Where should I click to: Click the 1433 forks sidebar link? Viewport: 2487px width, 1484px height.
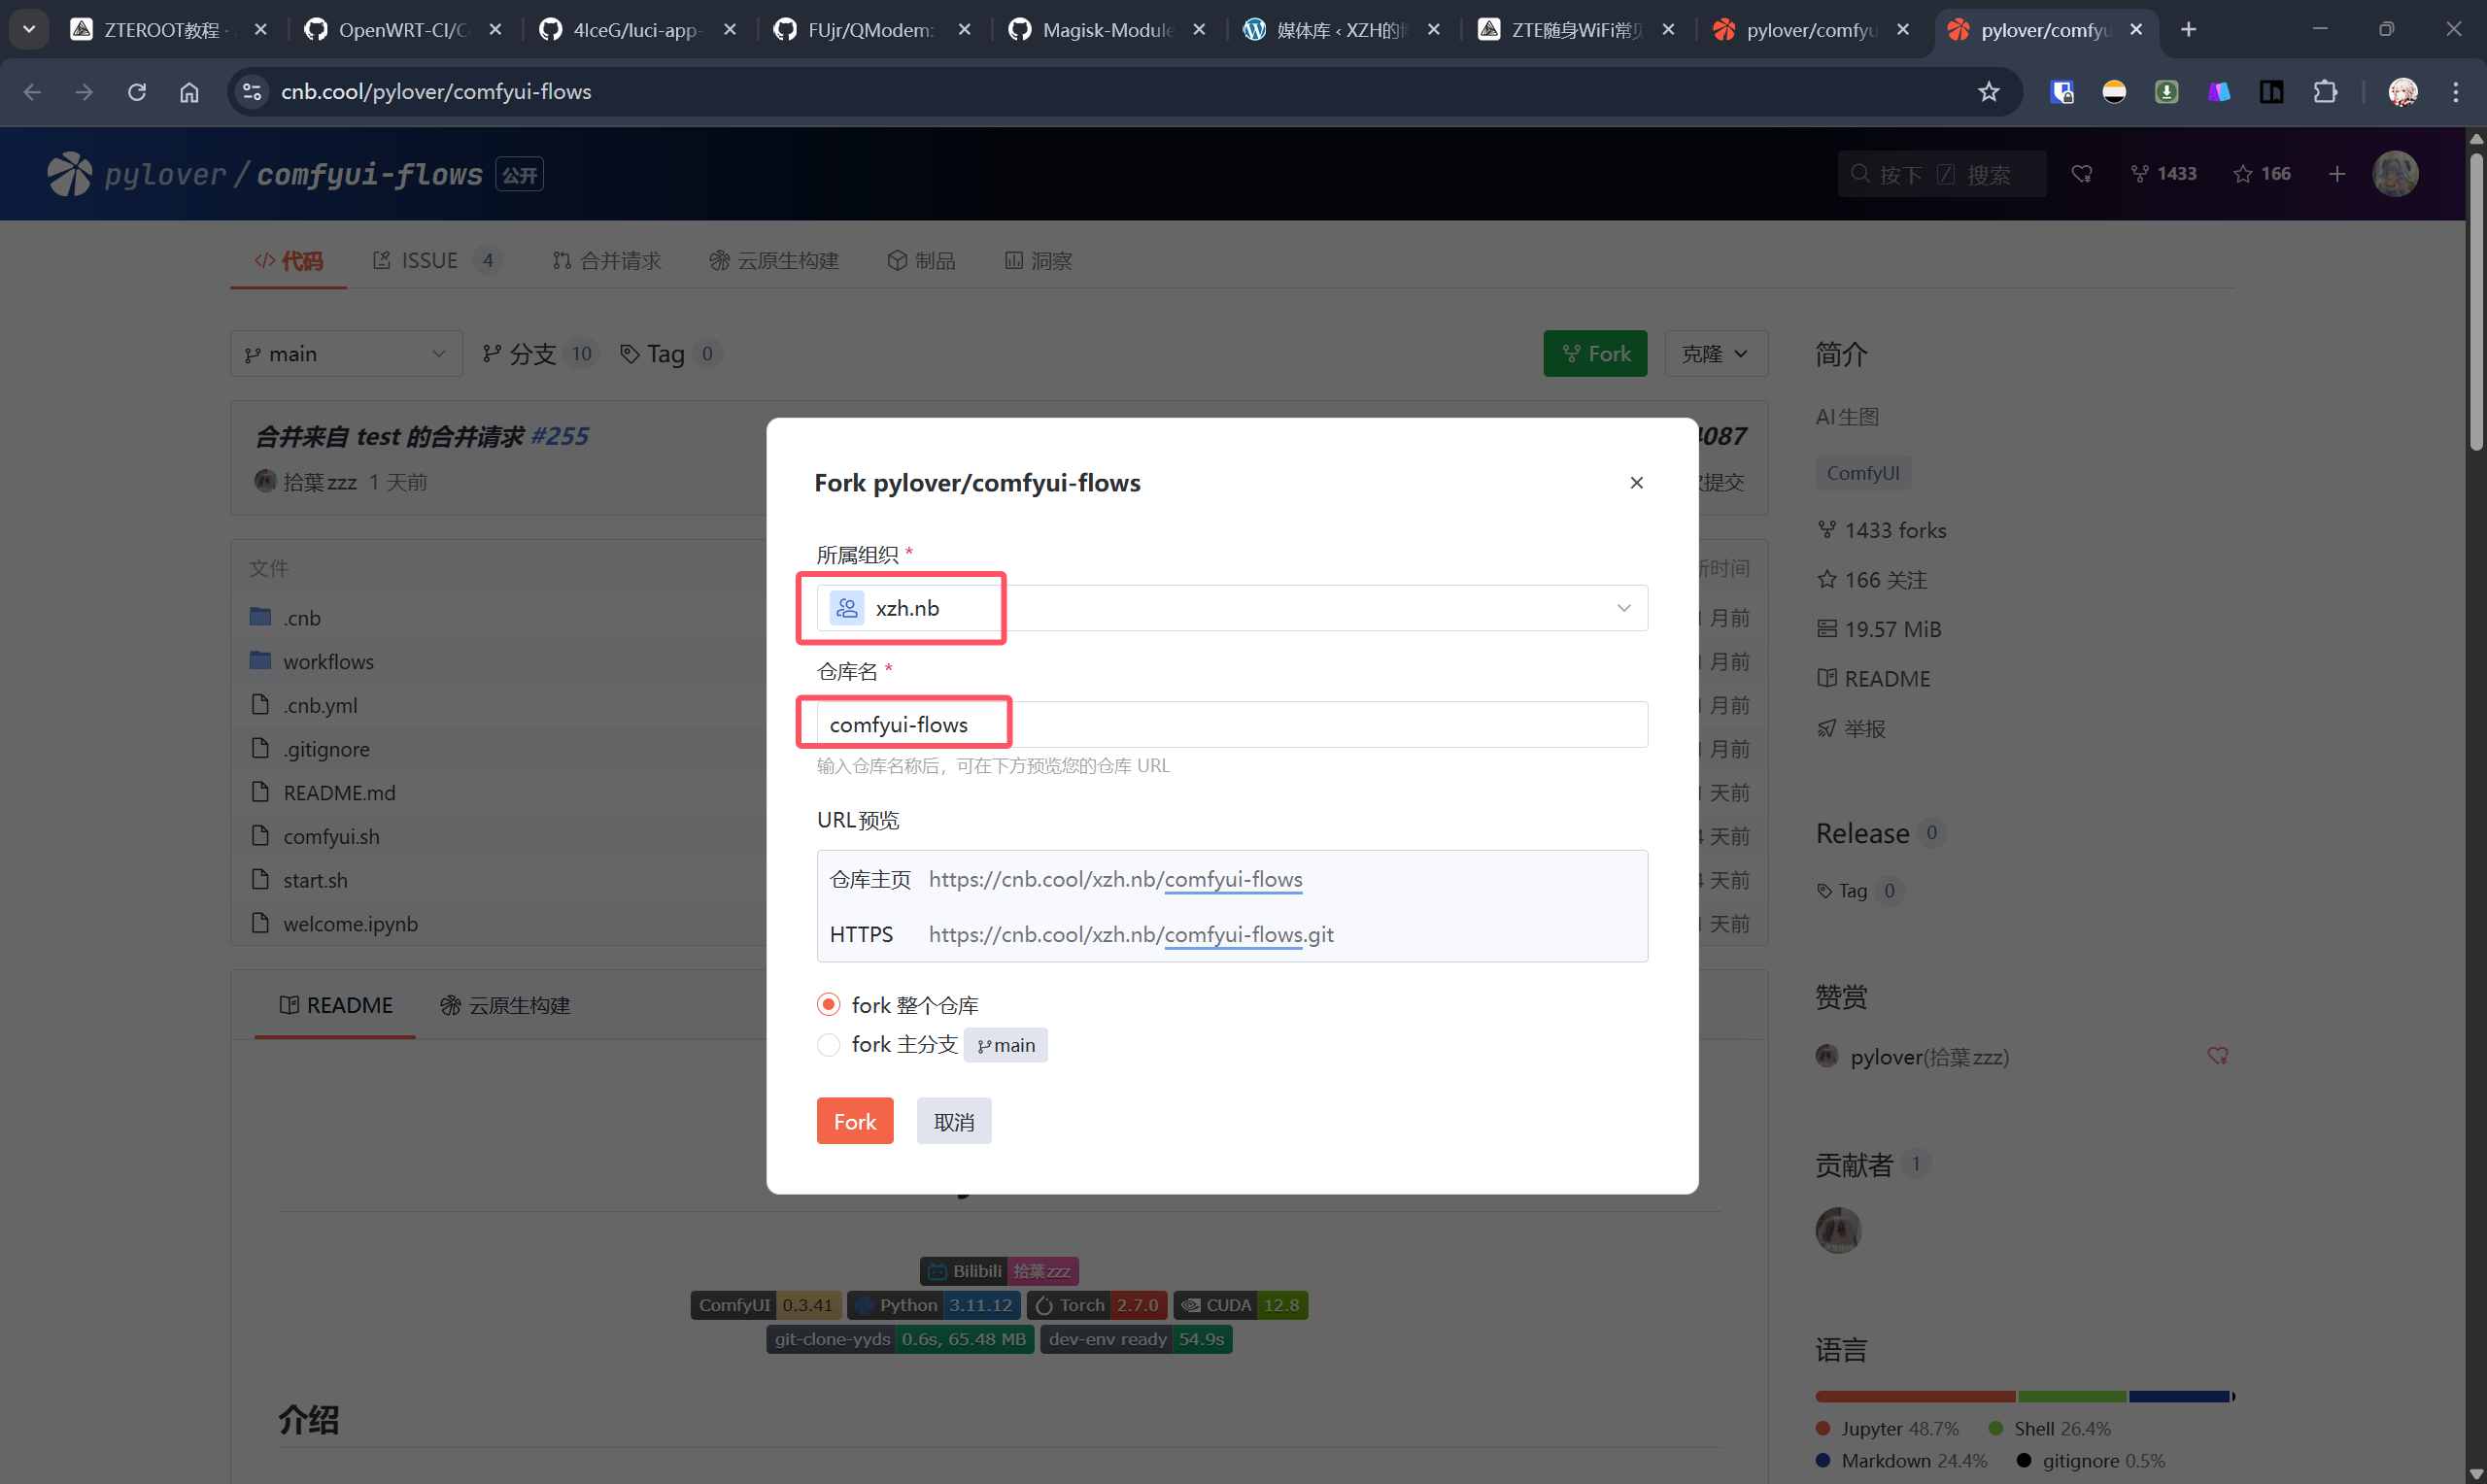pyautogui.click(x=1881, y=530)
